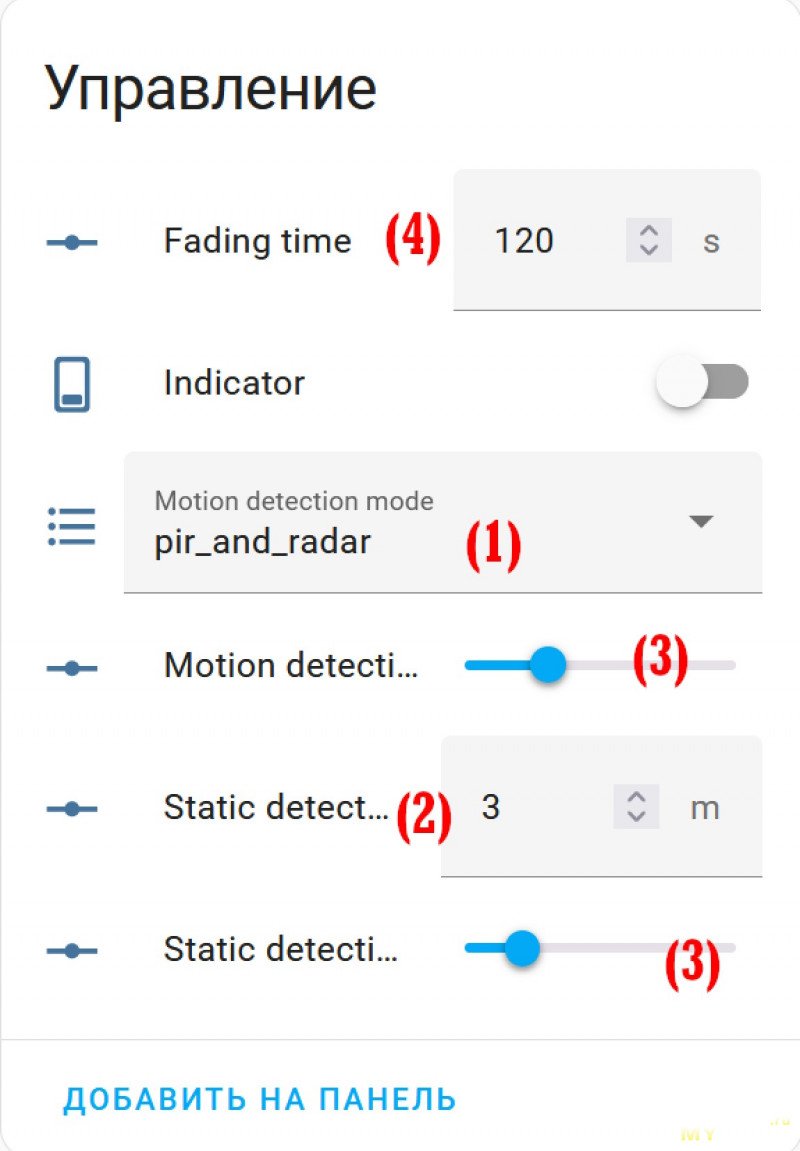
Task: Click the Static detection sensitivity row icon
Action: (72, 951)
